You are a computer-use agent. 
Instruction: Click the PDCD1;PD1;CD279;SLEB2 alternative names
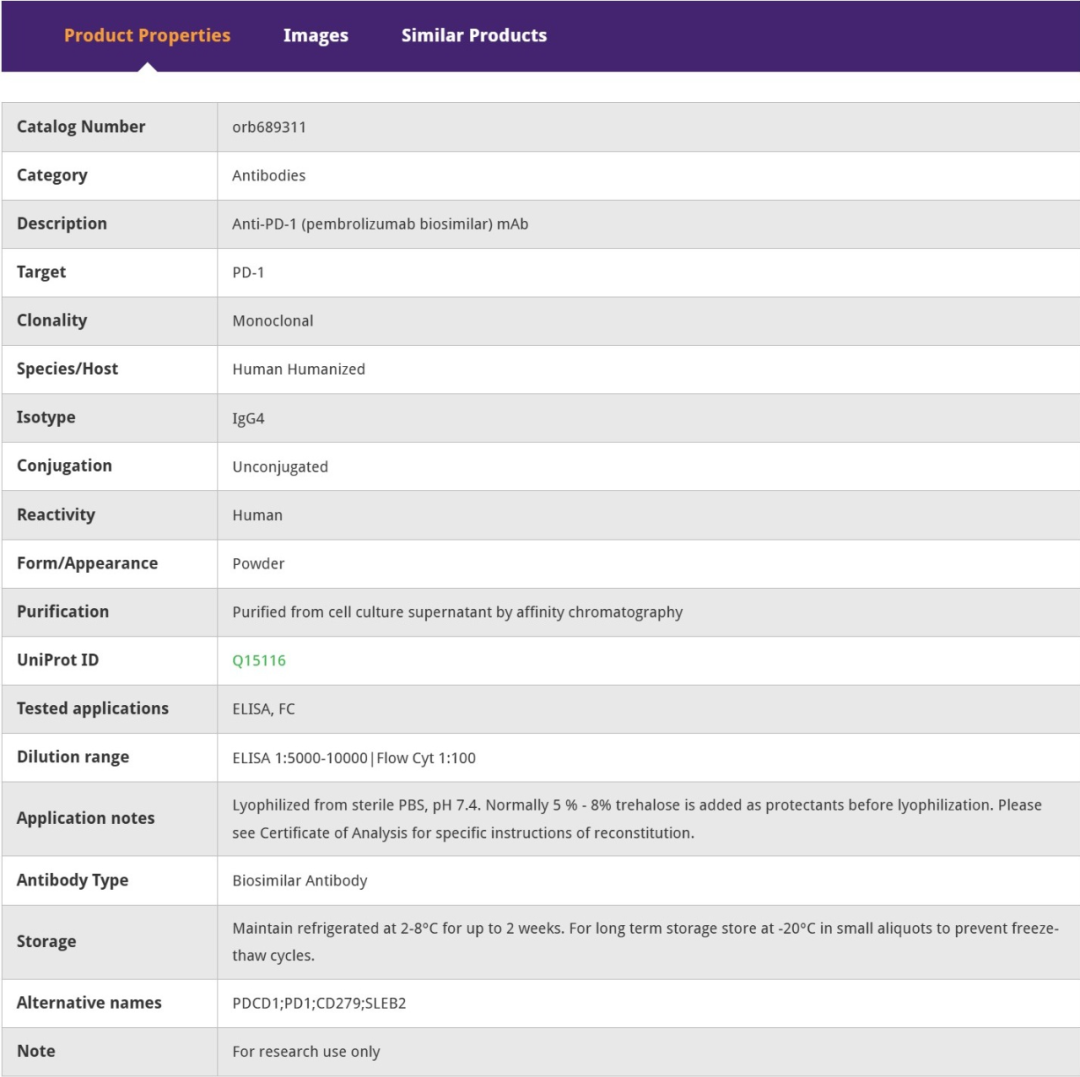(319, 1003)
